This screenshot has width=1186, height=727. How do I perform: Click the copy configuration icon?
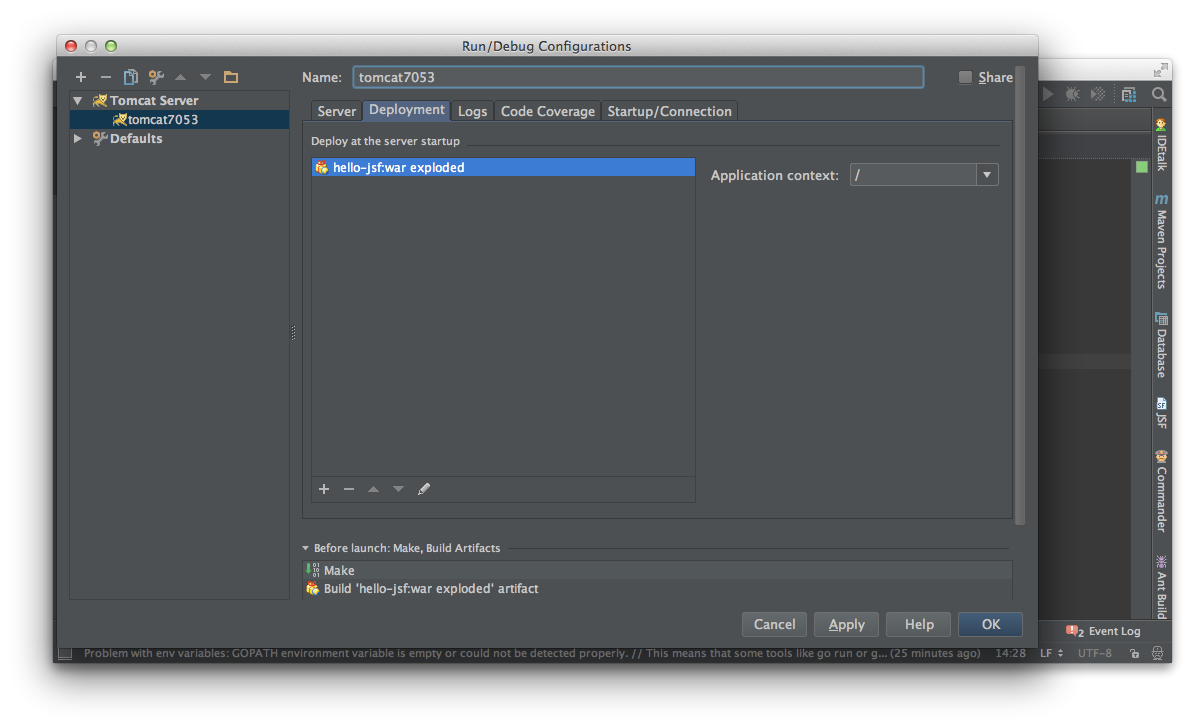pos(130,77)
